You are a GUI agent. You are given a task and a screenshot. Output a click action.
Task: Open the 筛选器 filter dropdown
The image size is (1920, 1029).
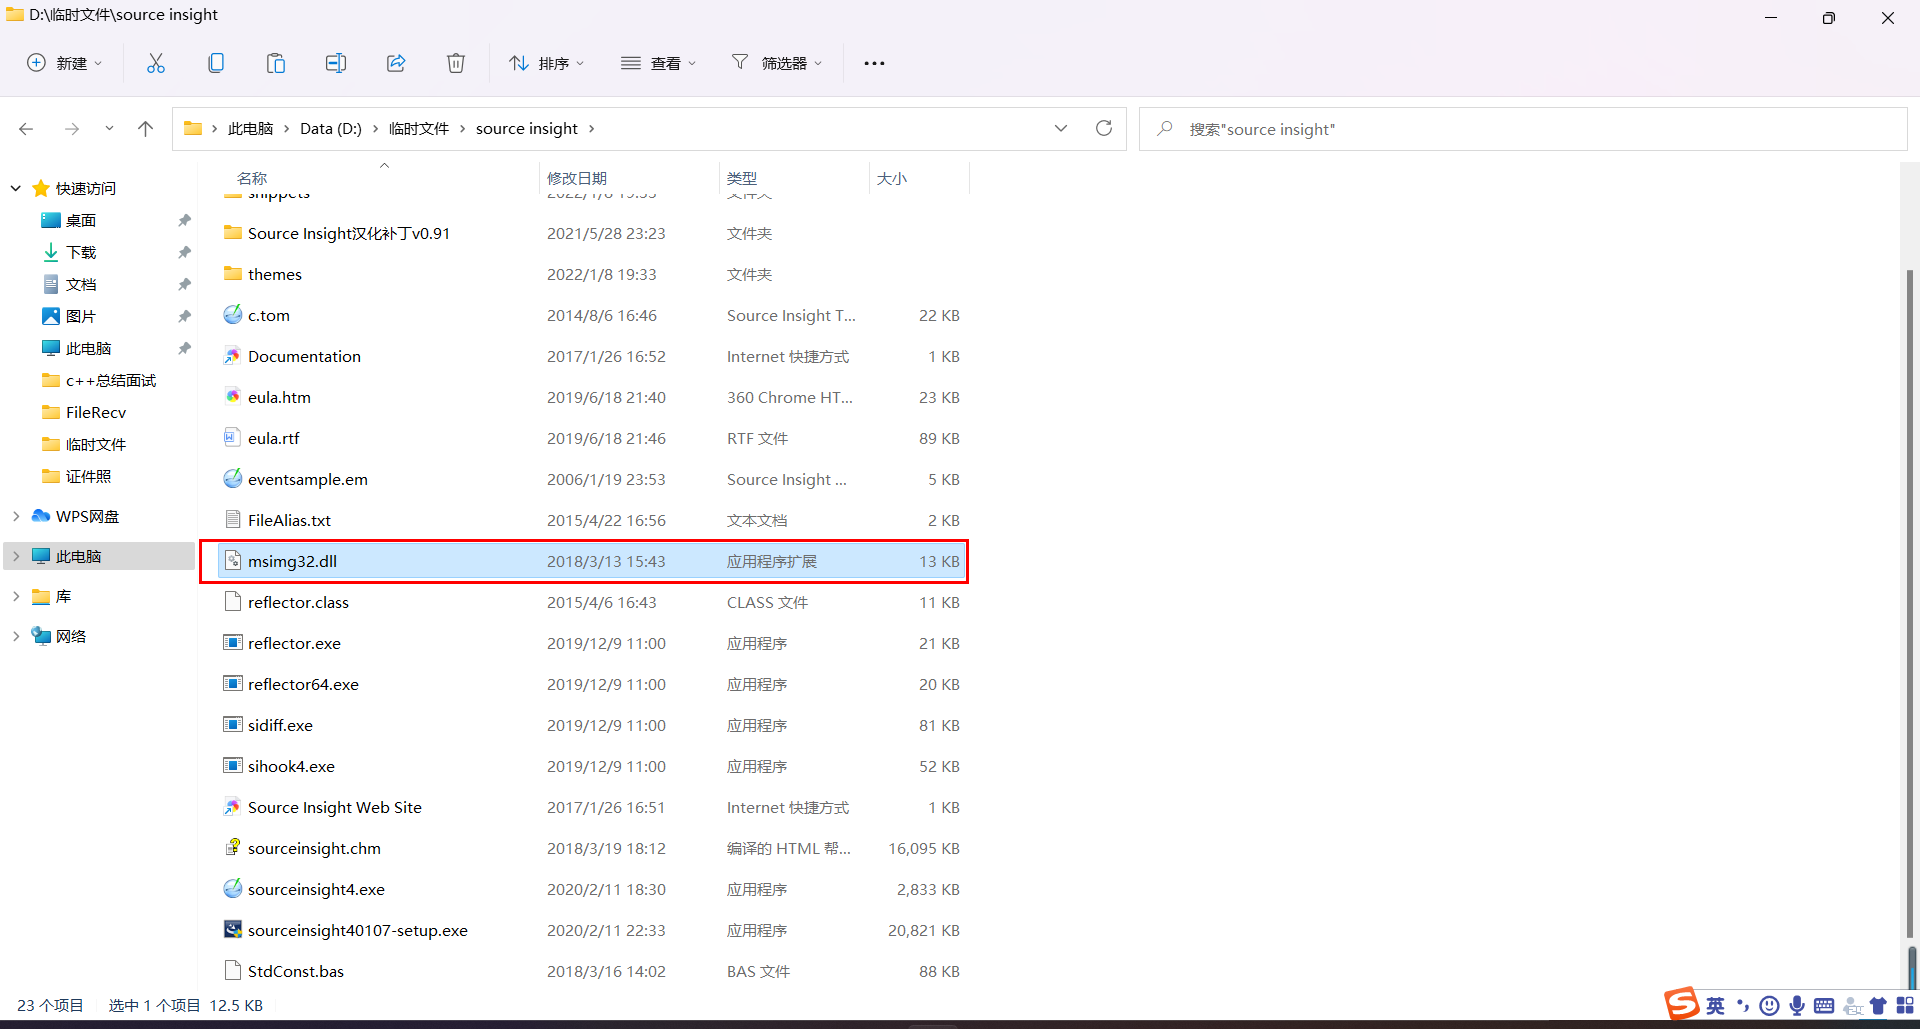tap(778, 62)
